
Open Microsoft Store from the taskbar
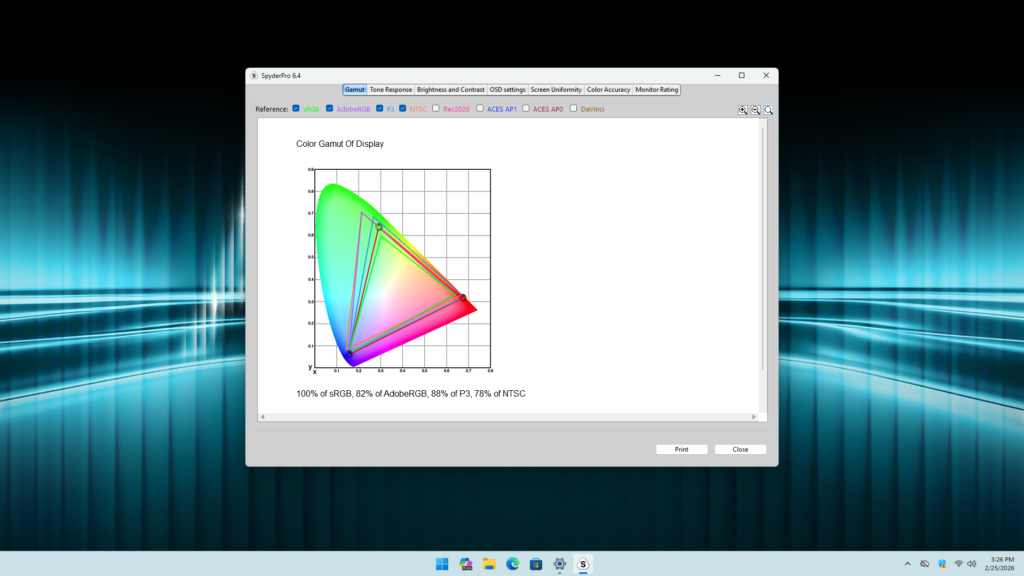click(x=536, y=564)
